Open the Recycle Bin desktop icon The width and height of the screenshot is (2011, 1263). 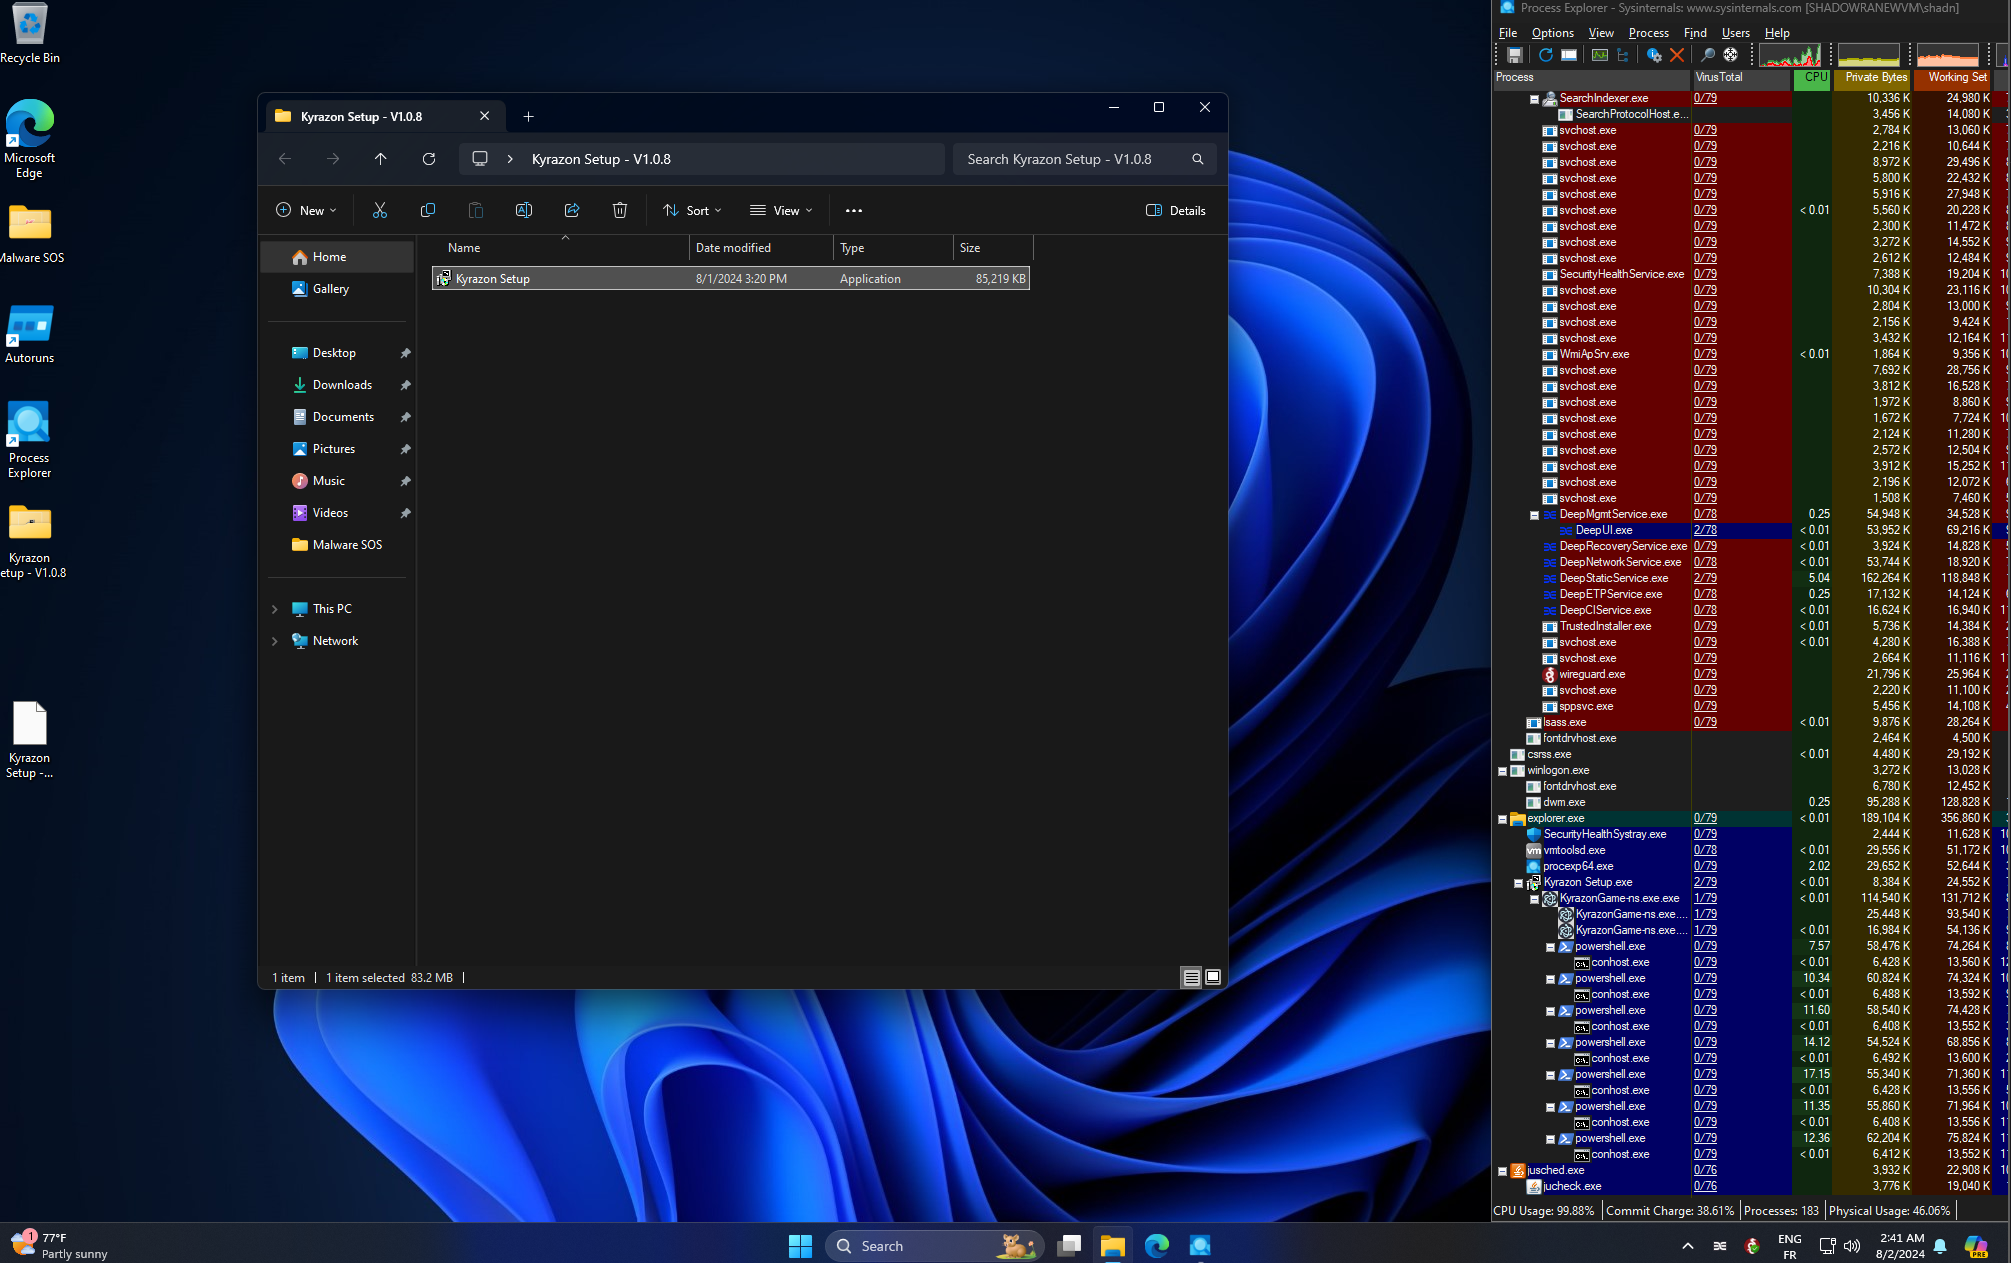tap(30, 33)
